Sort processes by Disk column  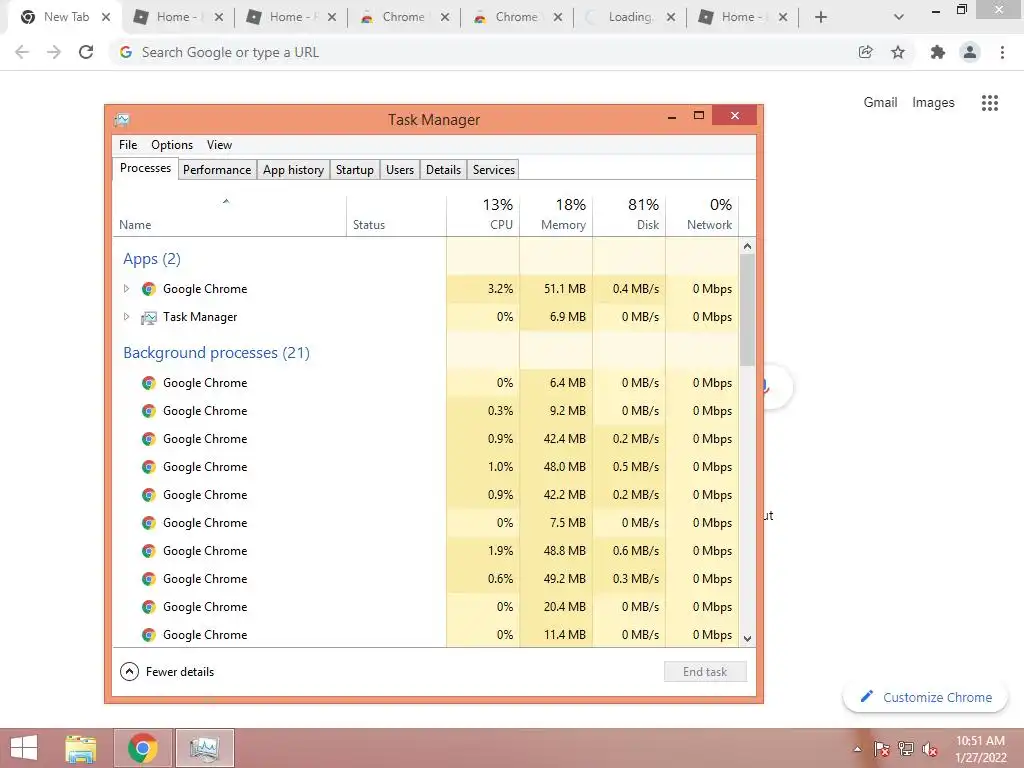(x=630, y=215)
